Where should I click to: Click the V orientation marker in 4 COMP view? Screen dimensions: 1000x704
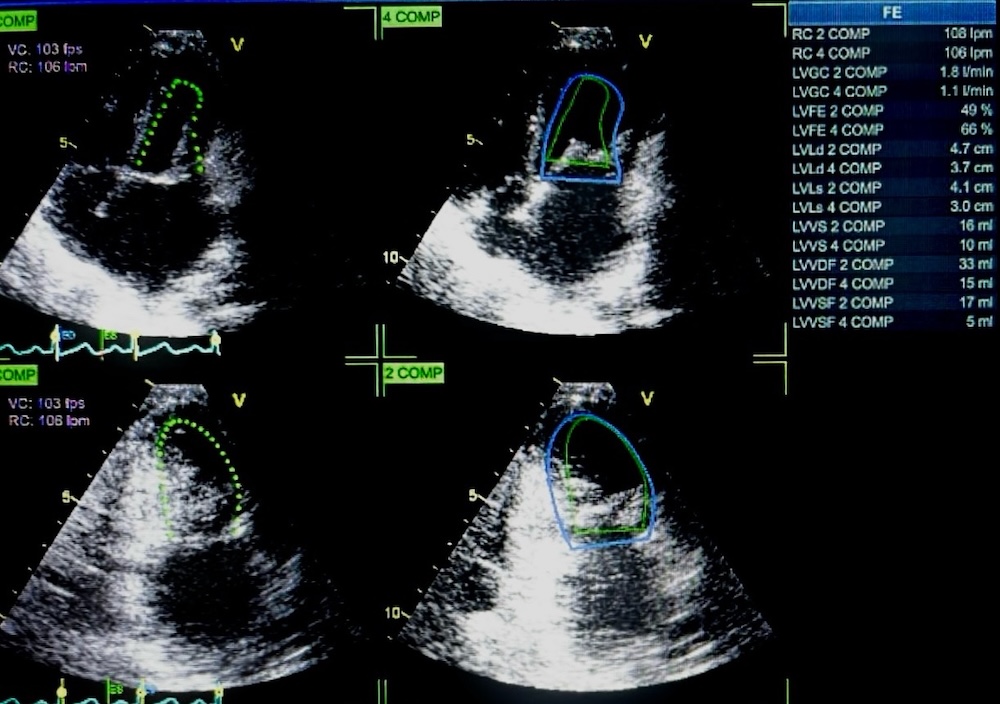[645, 41]
